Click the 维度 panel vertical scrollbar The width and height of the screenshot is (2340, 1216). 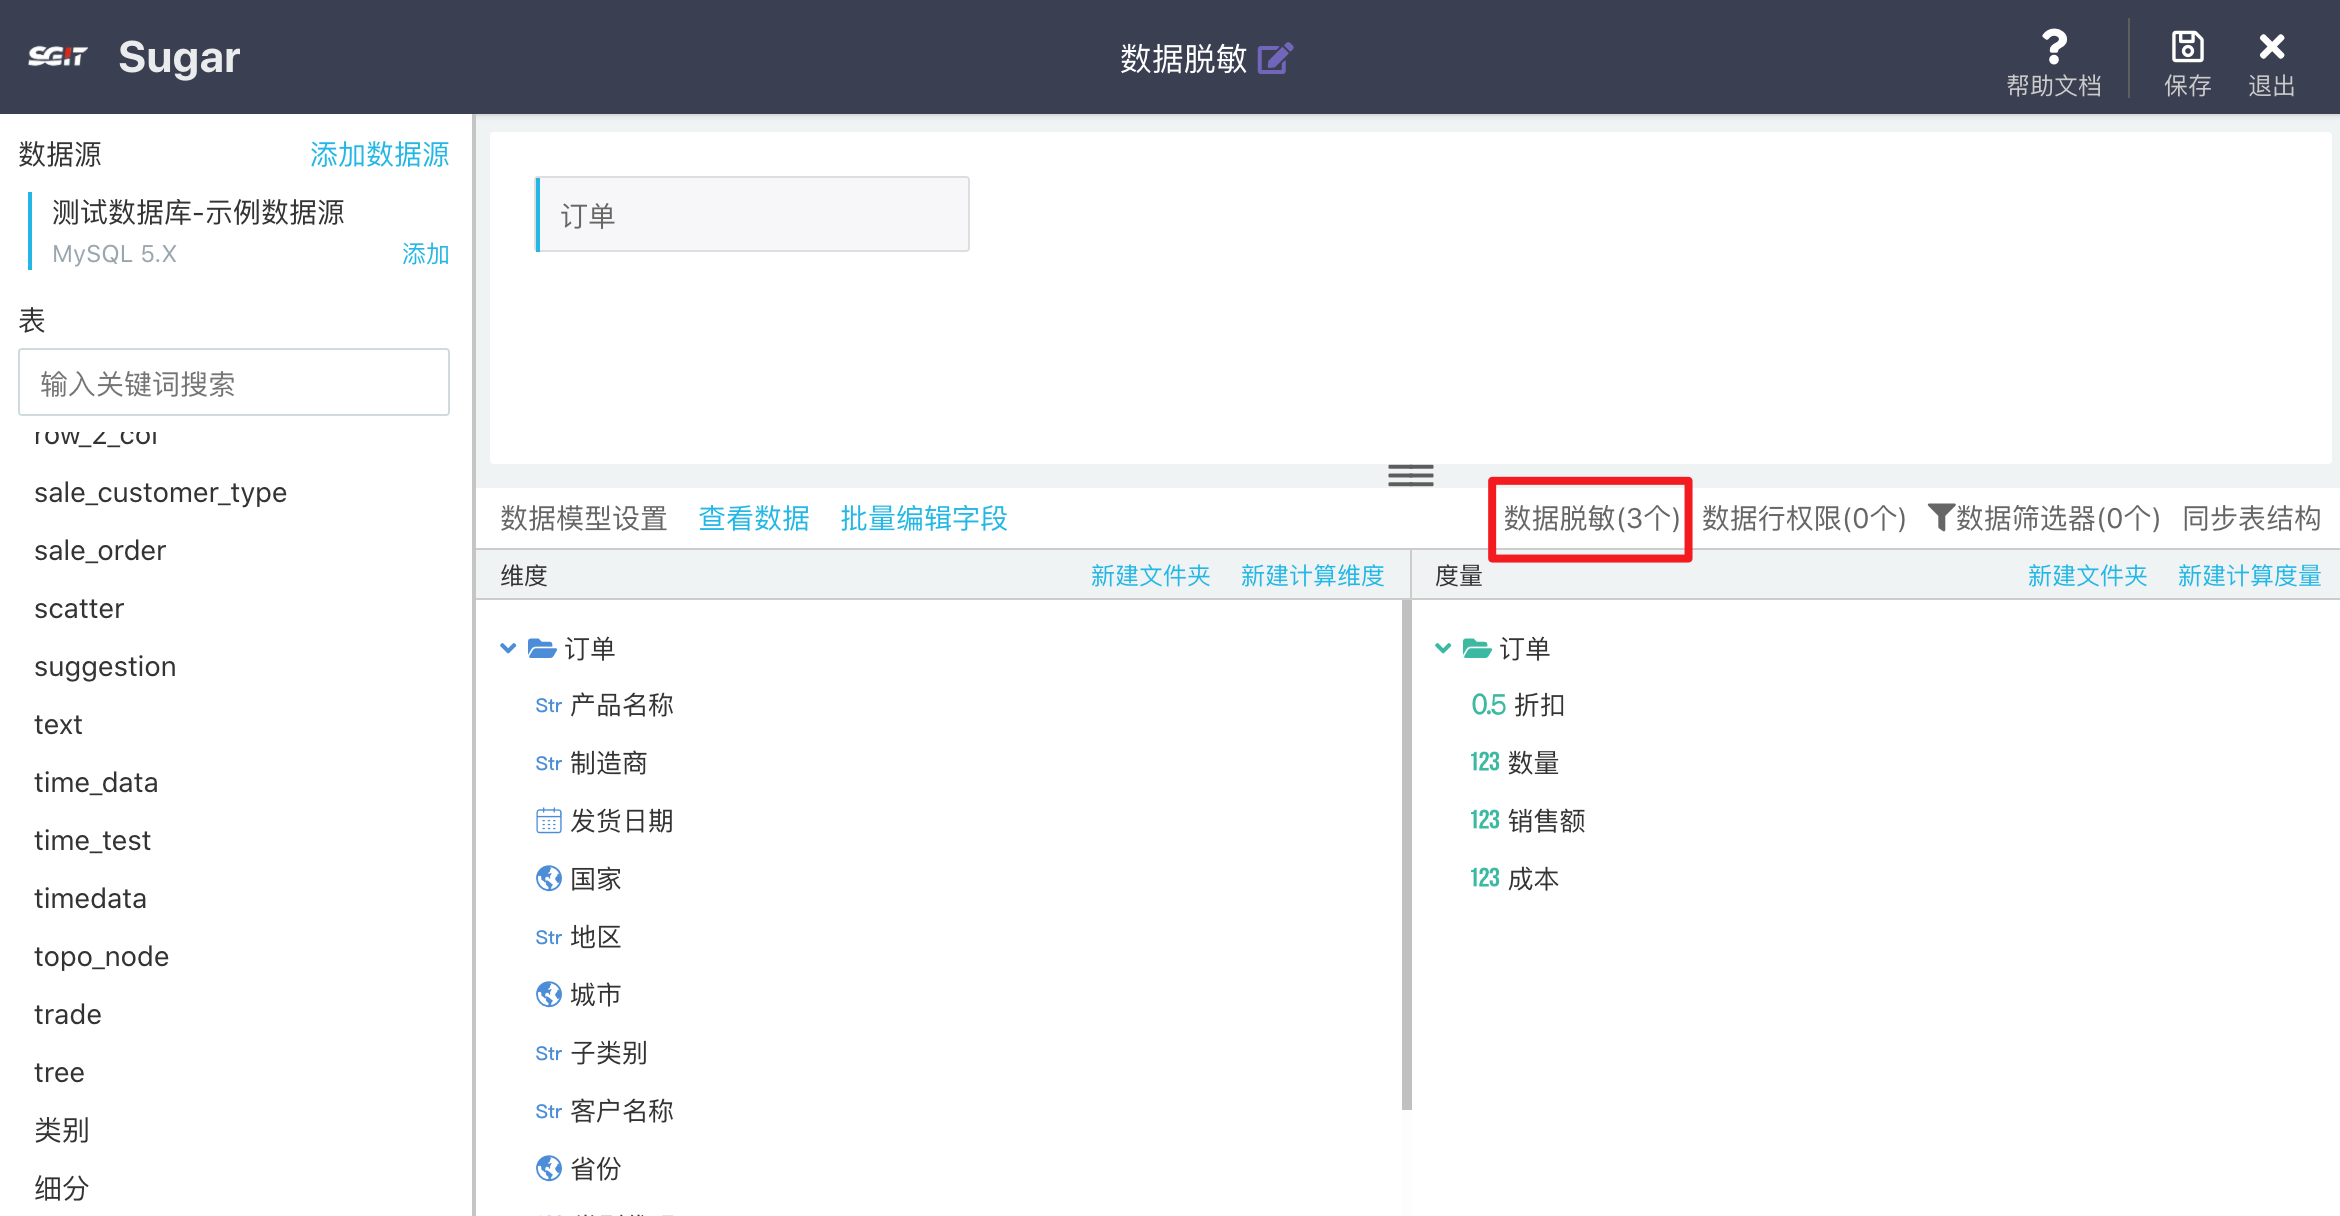point(1406,855)
